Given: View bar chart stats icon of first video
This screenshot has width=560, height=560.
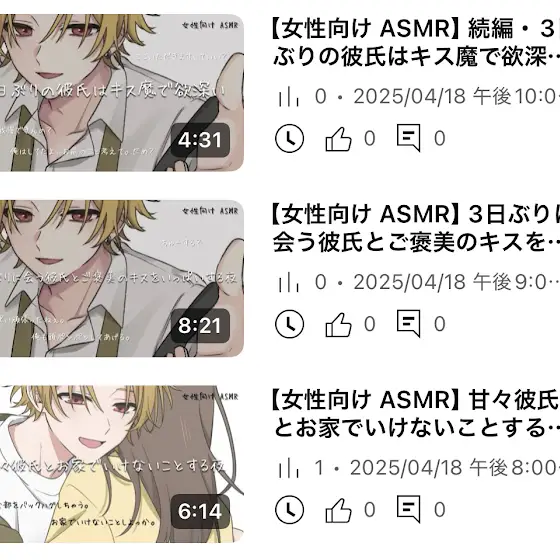Looking at the screenshot, I should pyautogui.click(x=289, y=97).
